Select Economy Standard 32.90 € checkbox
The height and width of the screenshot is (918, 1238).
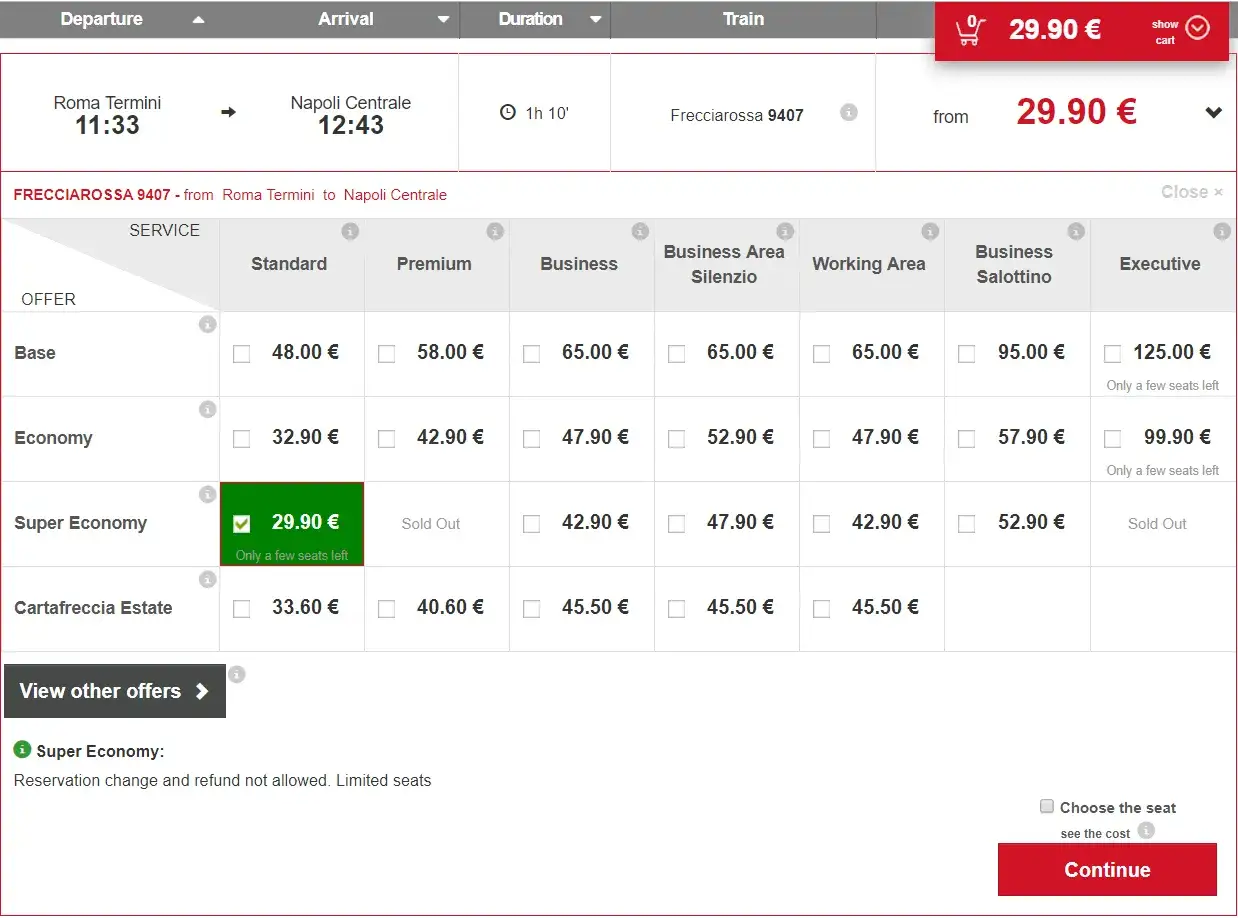click(242, 439)
